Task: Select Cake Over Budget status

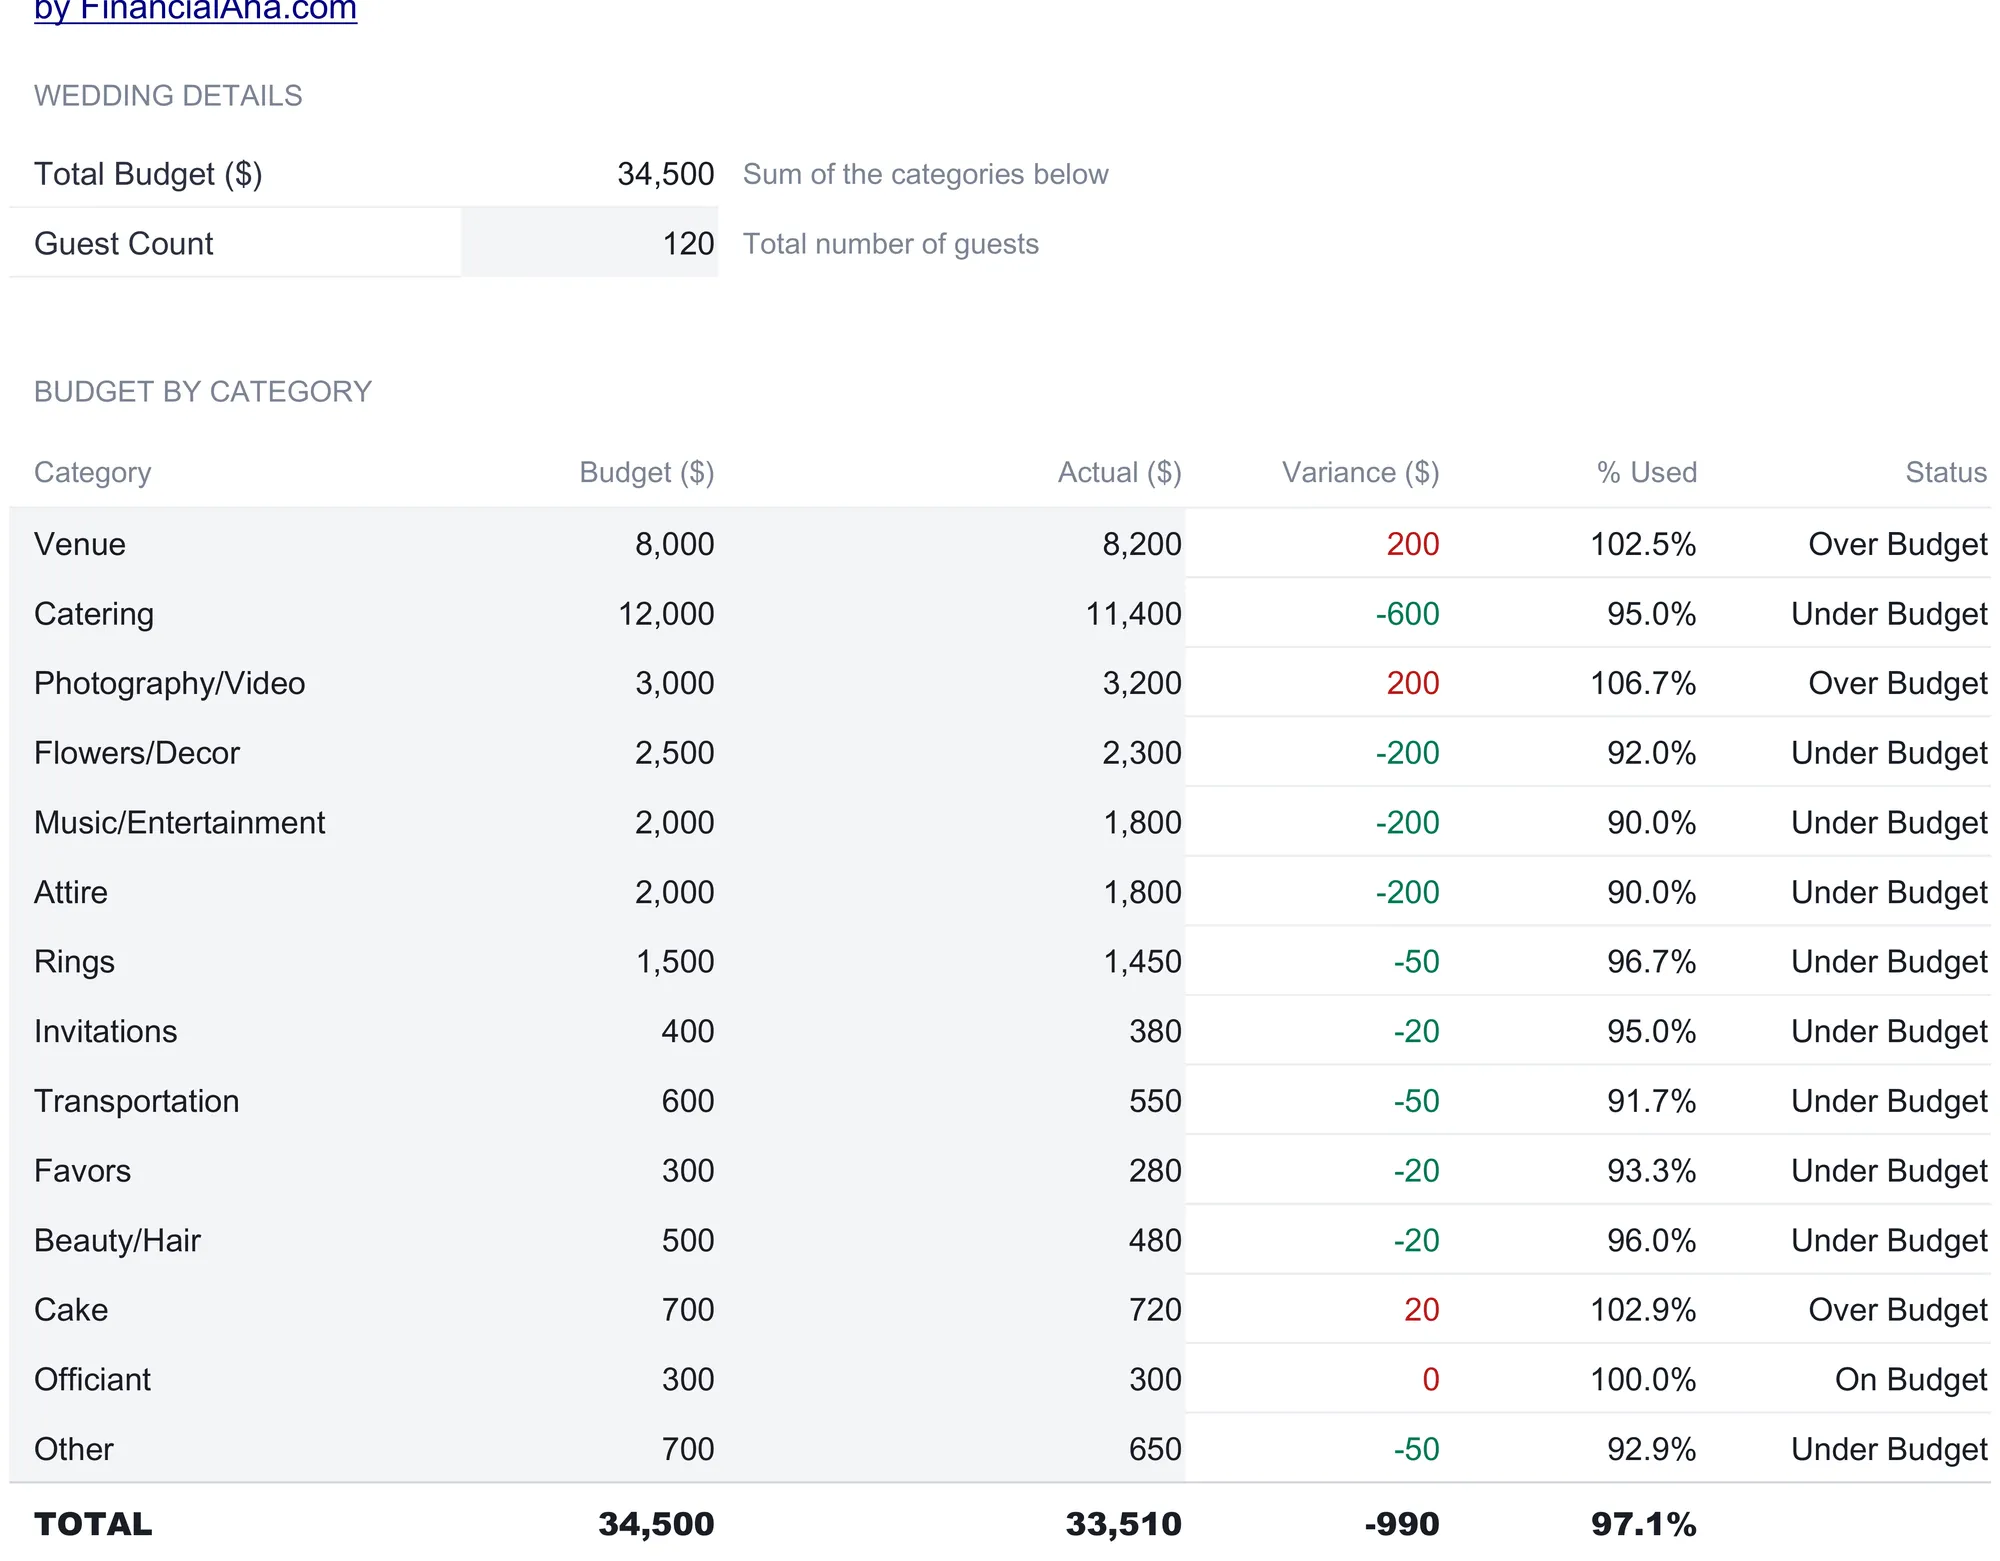Action: (1898, 1310)
